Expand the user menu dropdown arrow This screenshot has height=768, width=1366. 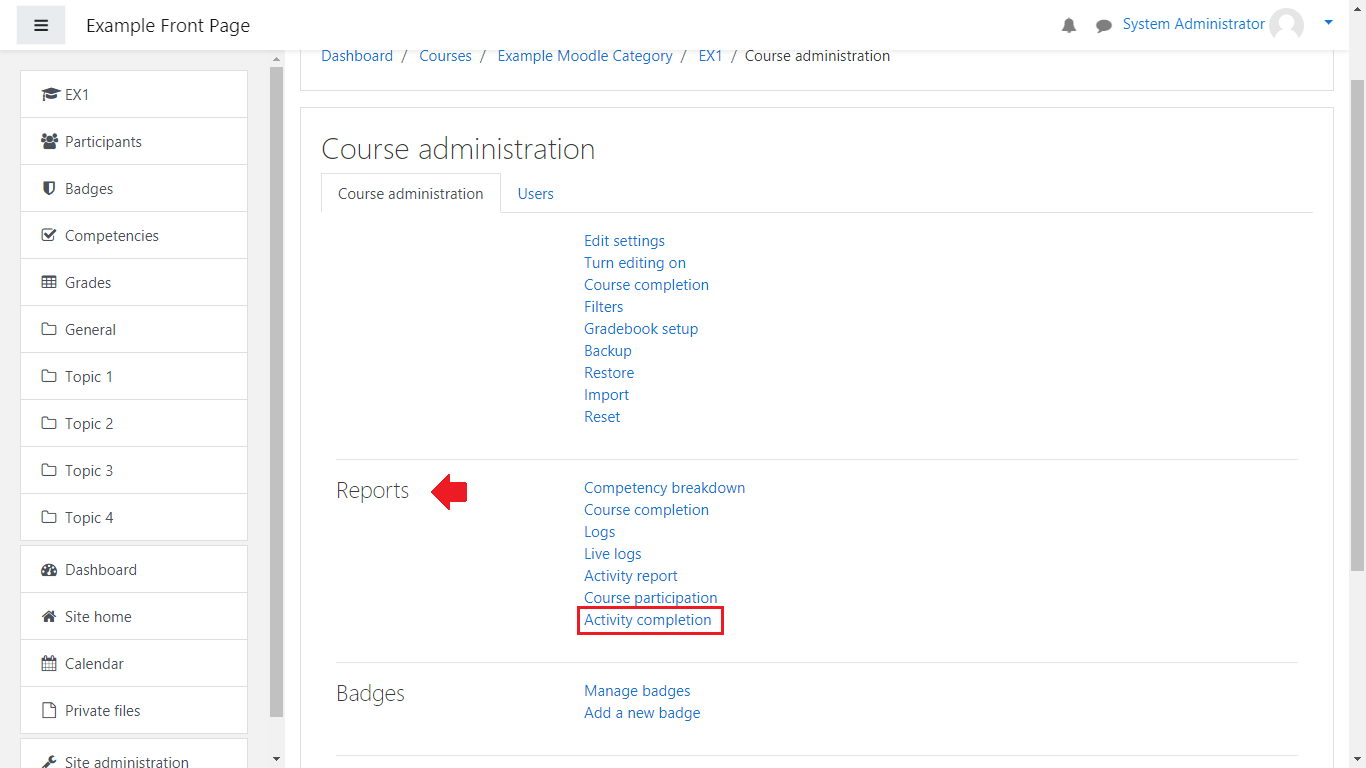1328,22
